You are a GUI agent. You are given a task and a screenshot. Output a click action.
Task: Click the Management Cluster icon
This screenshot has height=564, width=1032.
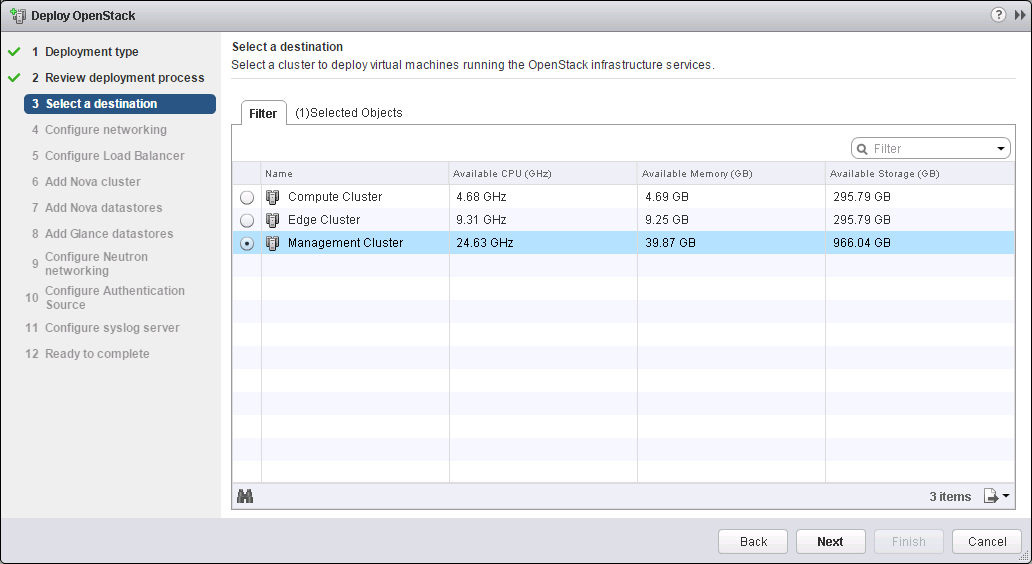pos(273,243)
